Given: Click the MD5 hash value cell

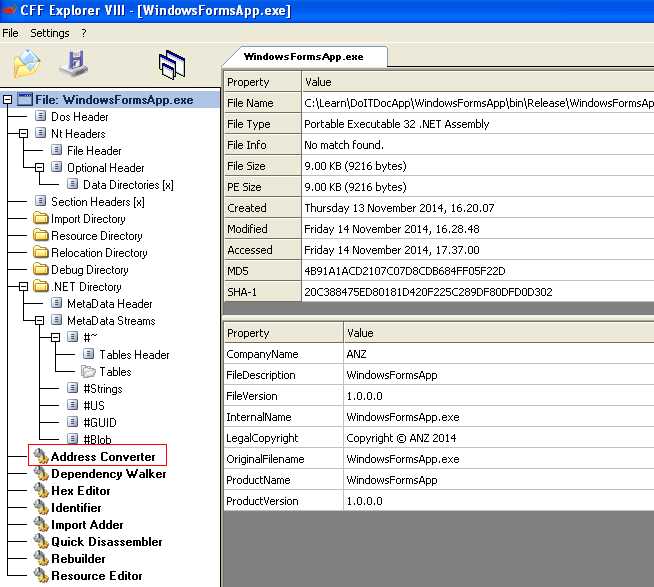Looking at the screenshot, I should pyautogui.click(x=478, y=271).
